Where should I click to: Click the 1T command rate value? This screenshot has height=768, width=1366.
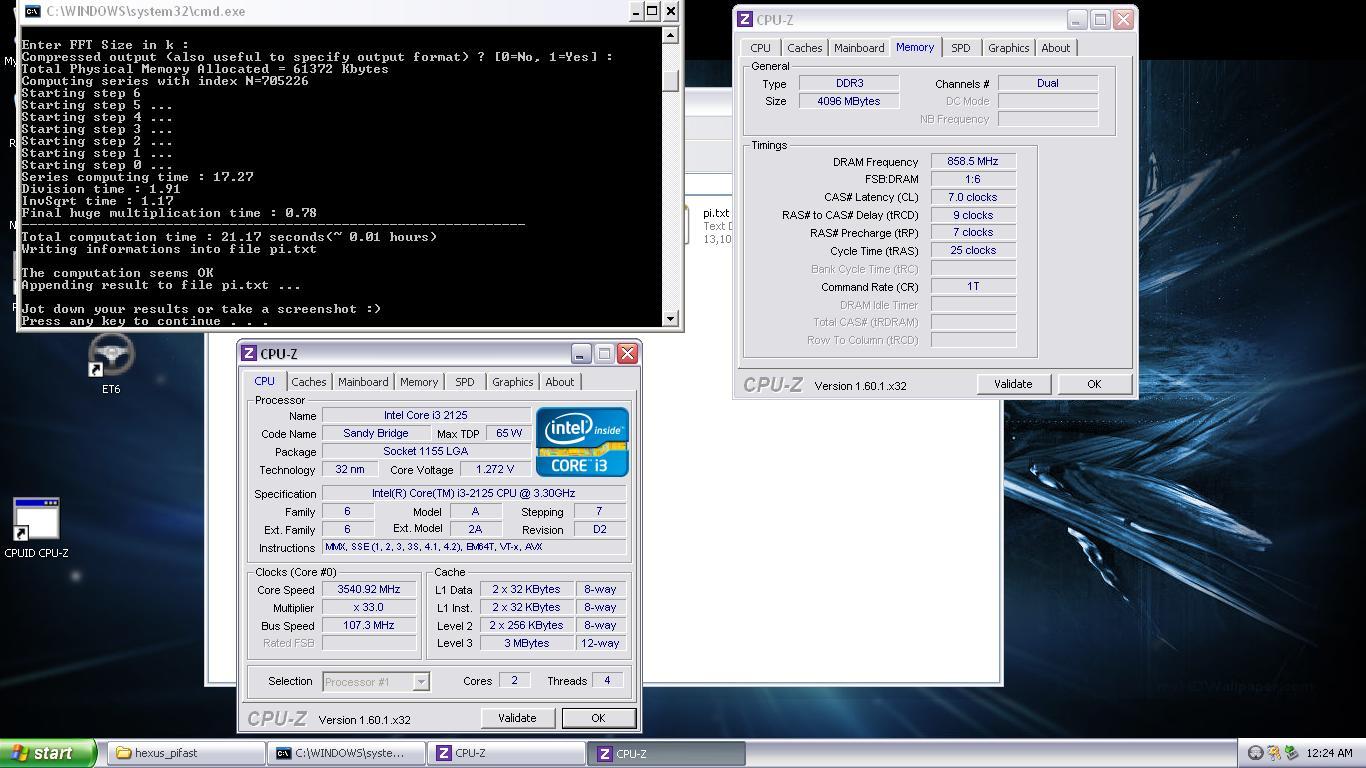[x=973, y=286]
